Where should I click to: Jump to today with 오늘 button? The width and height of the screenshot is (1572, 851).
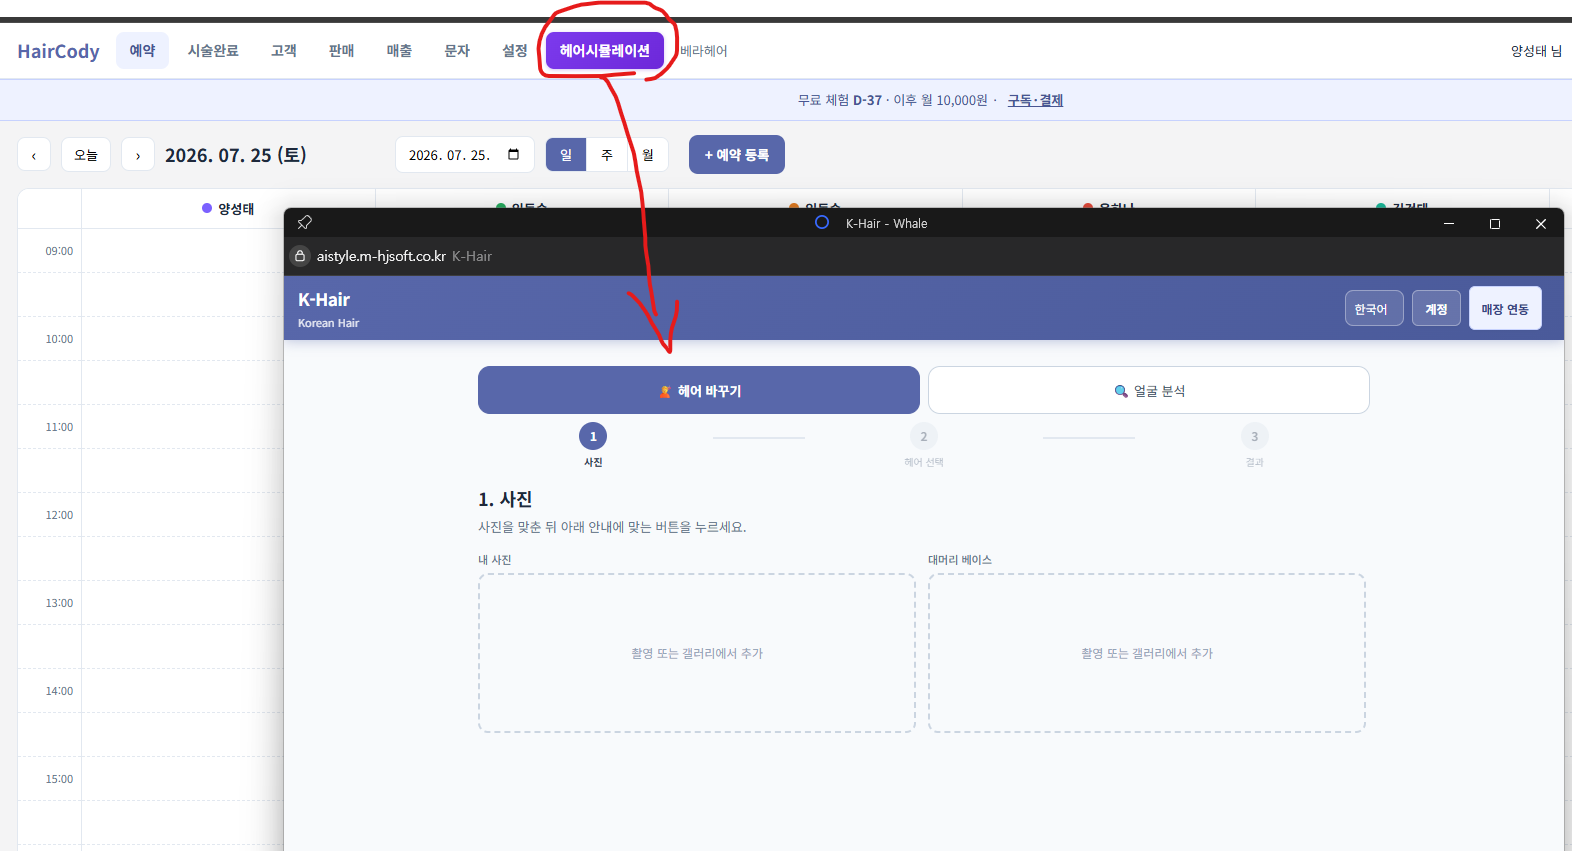(86, 155)
